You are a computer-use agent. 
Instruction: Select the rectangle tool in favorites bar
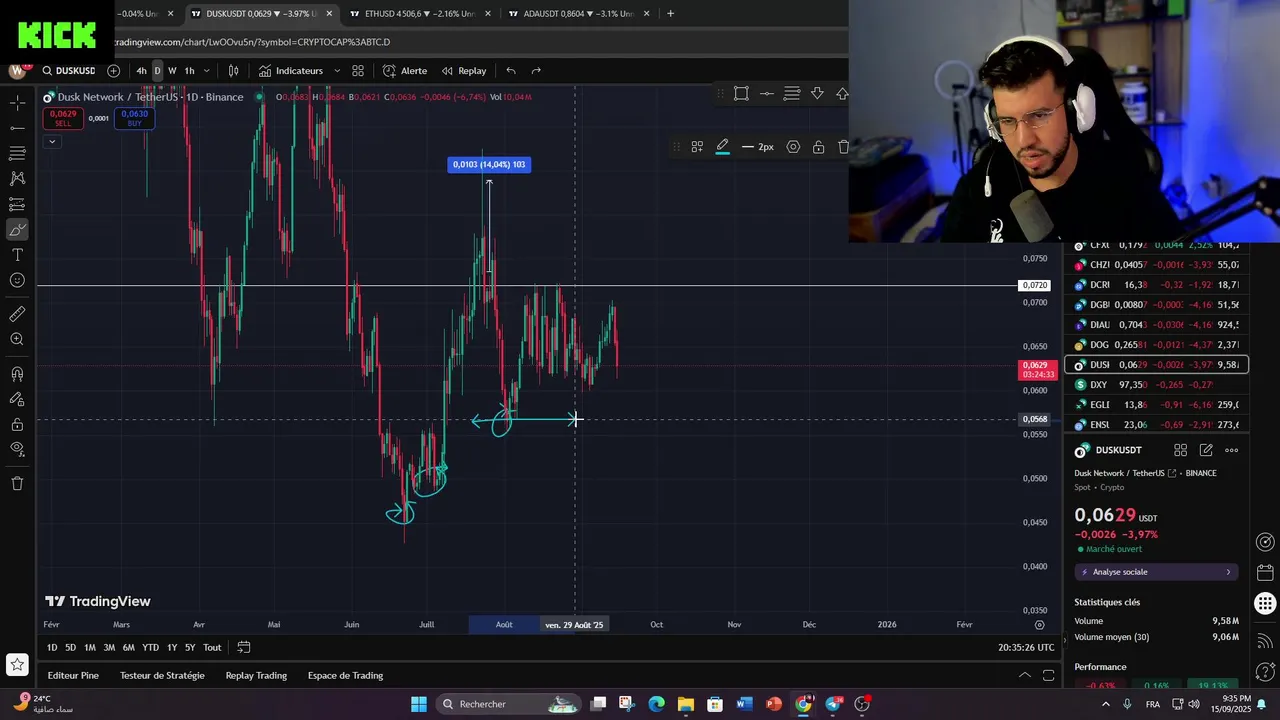741,93
